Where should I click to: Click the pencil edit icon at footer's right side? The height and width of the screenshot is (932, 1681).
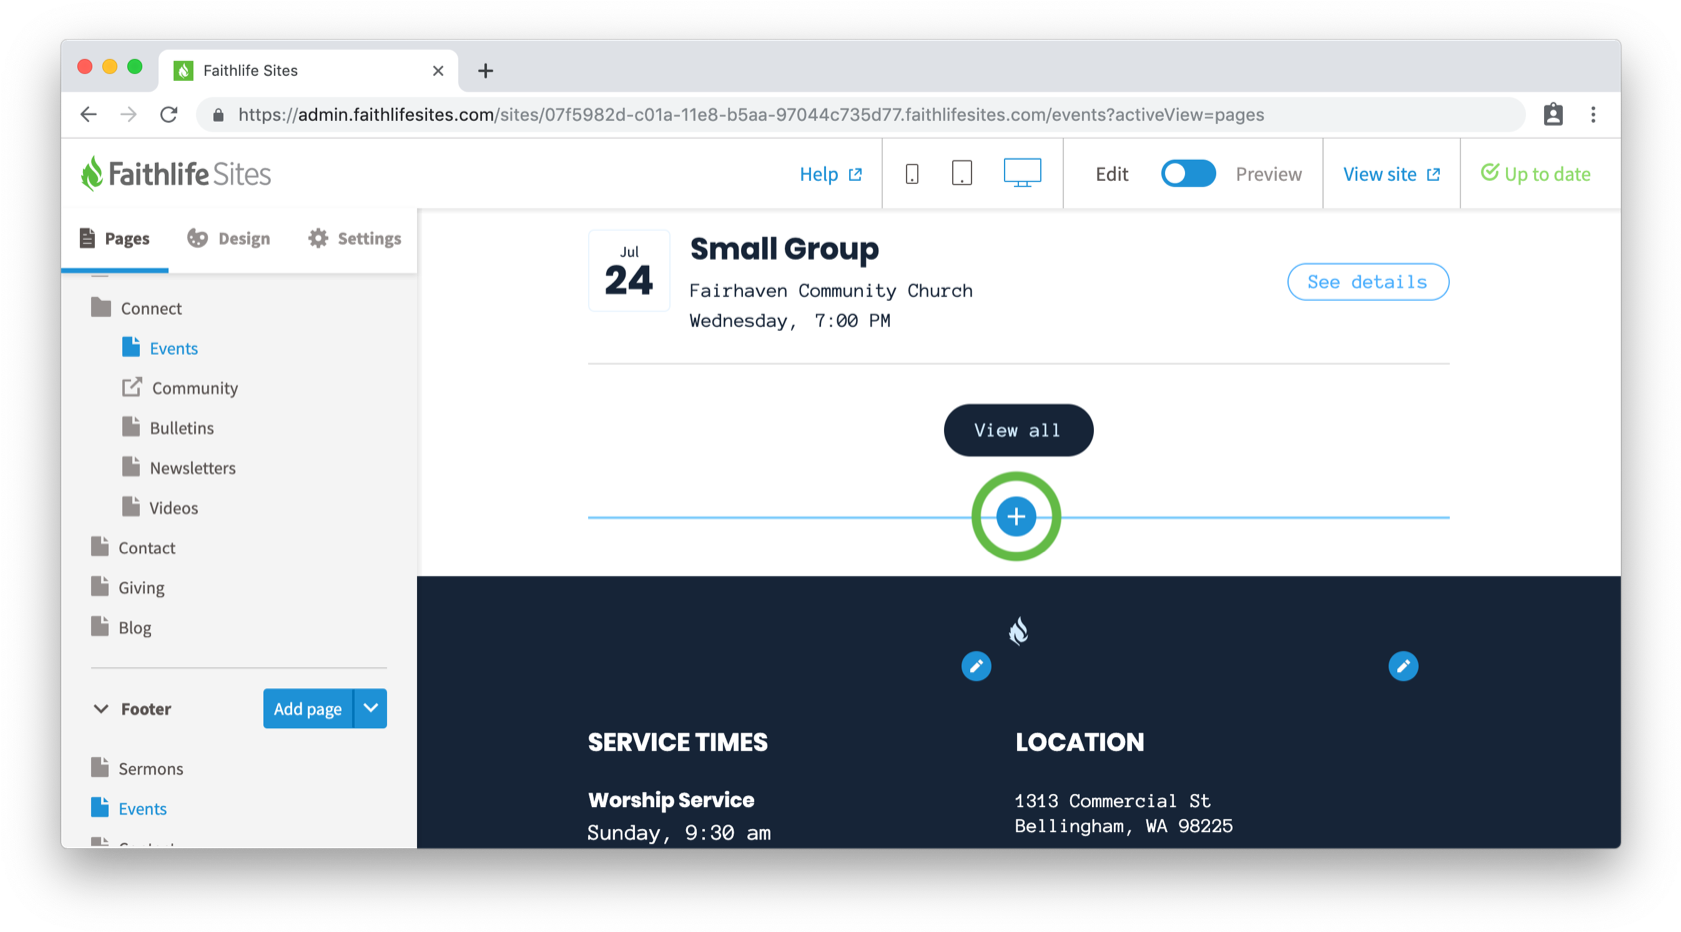tap(1403, 666)
